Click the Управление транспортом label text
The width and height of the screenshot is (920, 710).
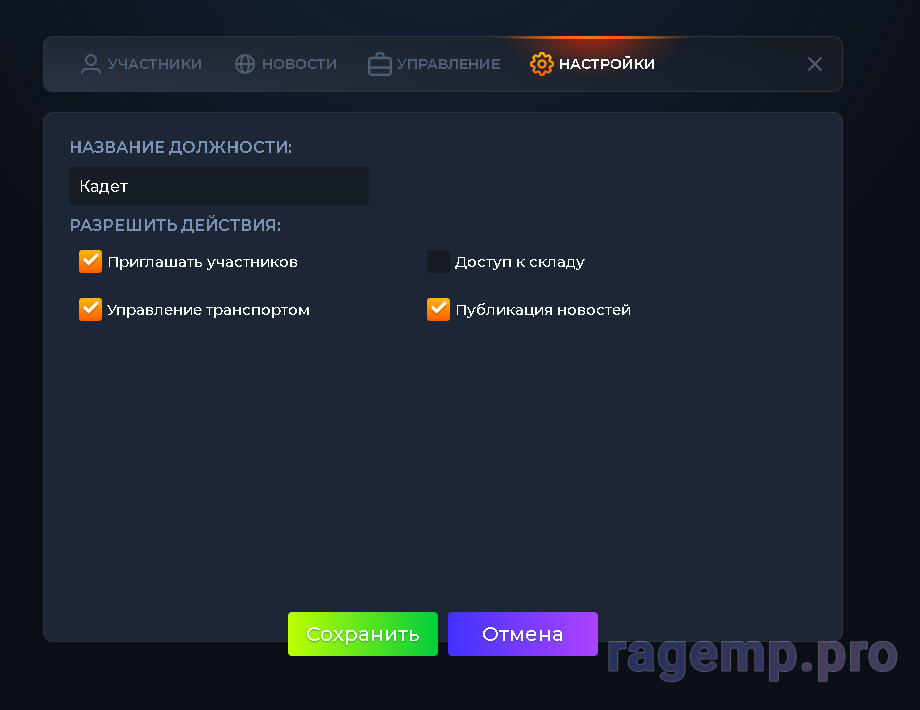tap(208, 310)
